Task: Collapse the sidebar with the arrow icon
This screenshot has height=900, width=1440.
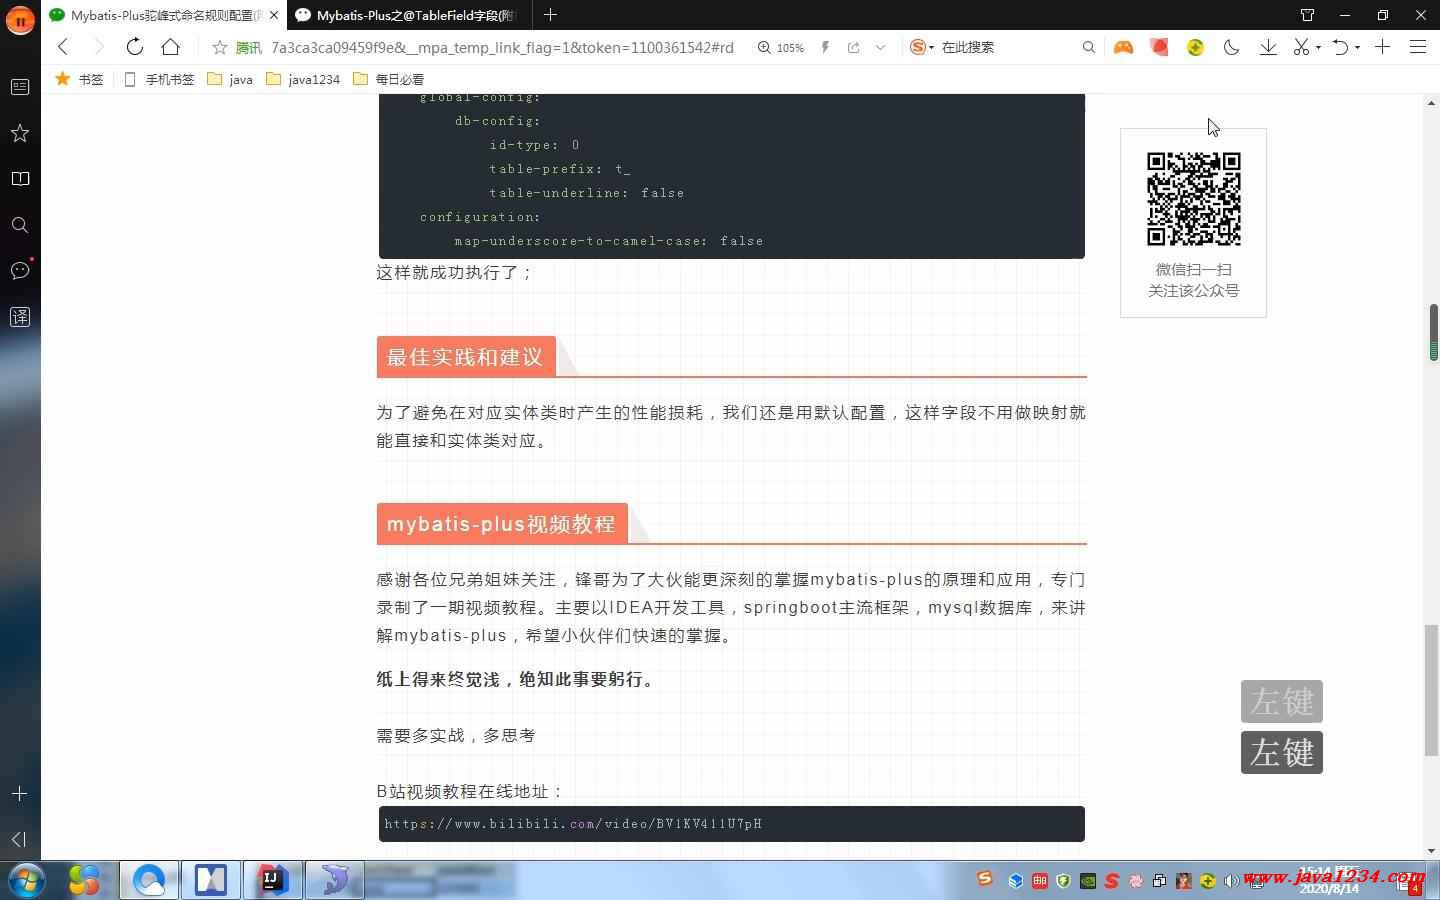Action: 20,839
